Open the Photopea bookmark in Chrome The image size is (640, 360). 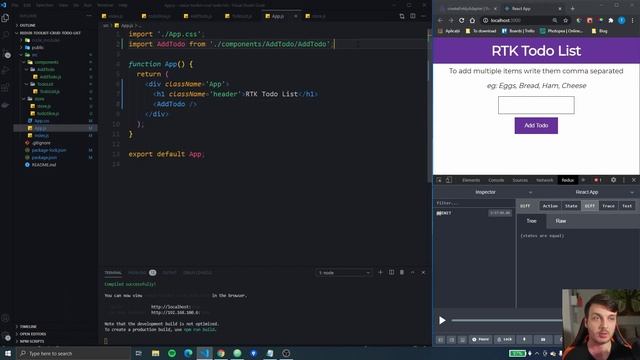click(x=562, y=31)
